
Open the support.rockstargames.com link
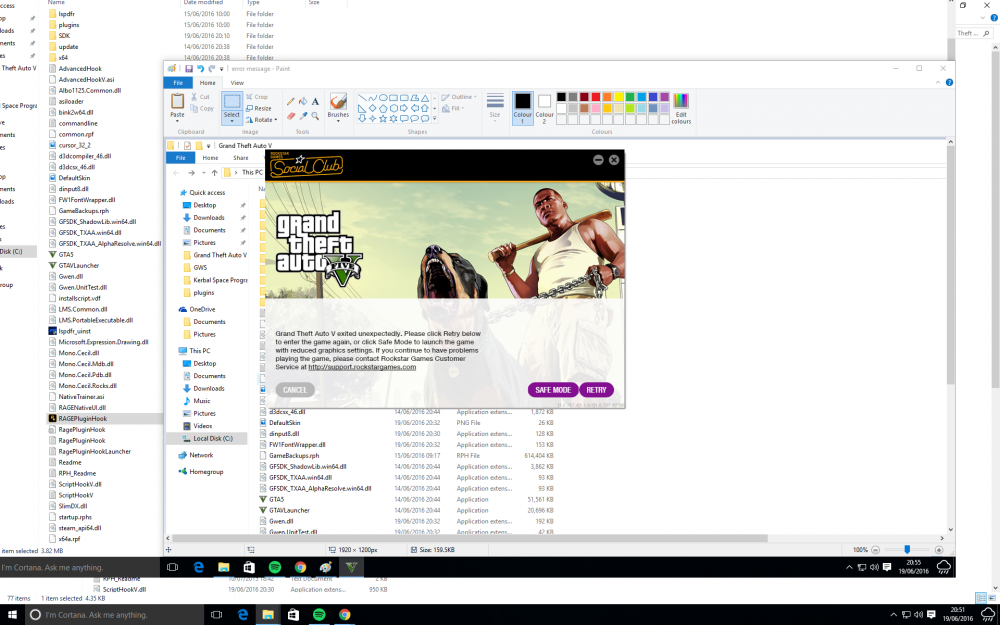(x=362, y=367)
